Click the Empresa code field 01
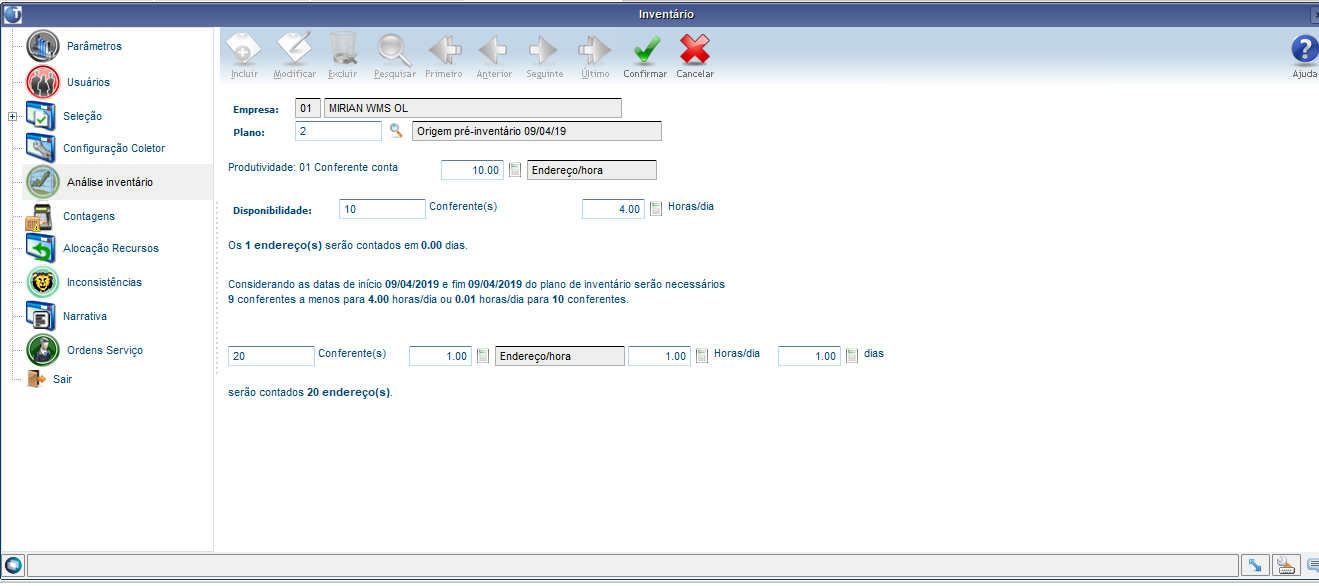 point(307,108)
